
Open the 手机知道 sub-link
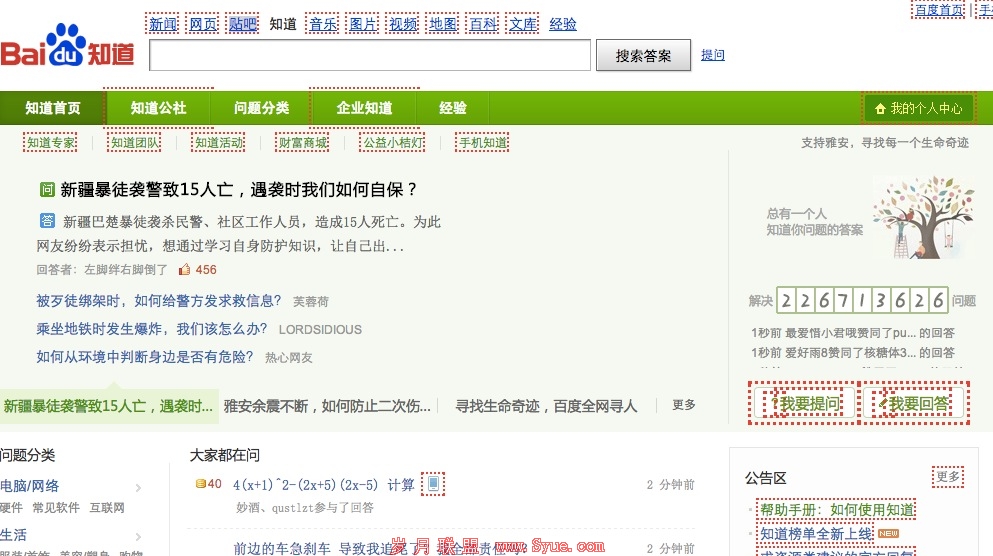(483, 143)
